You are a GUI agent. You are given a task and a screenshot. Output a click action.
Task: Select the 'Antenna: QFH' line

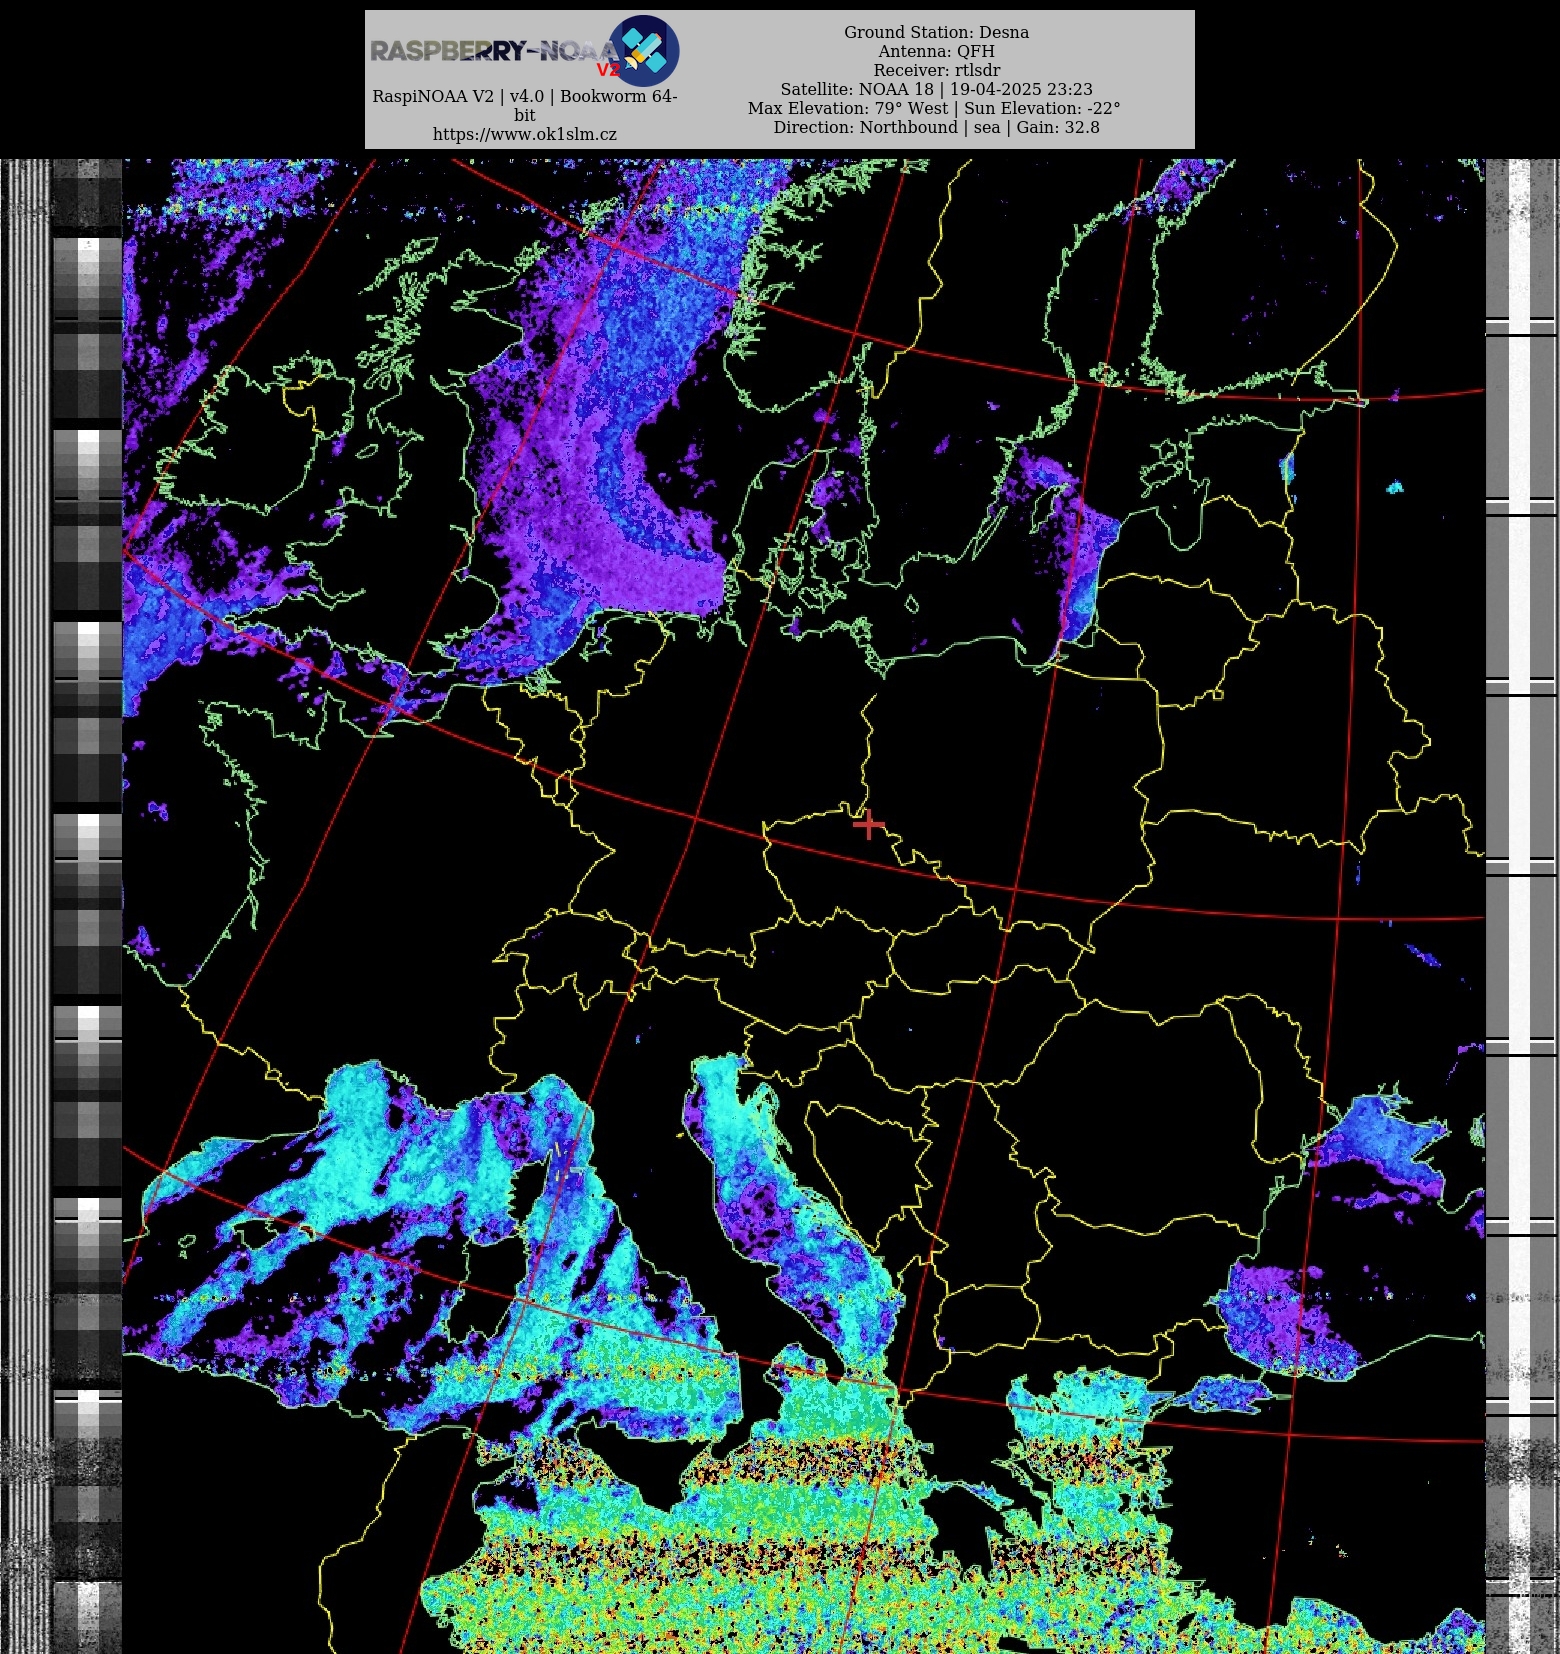click(936, 51)
